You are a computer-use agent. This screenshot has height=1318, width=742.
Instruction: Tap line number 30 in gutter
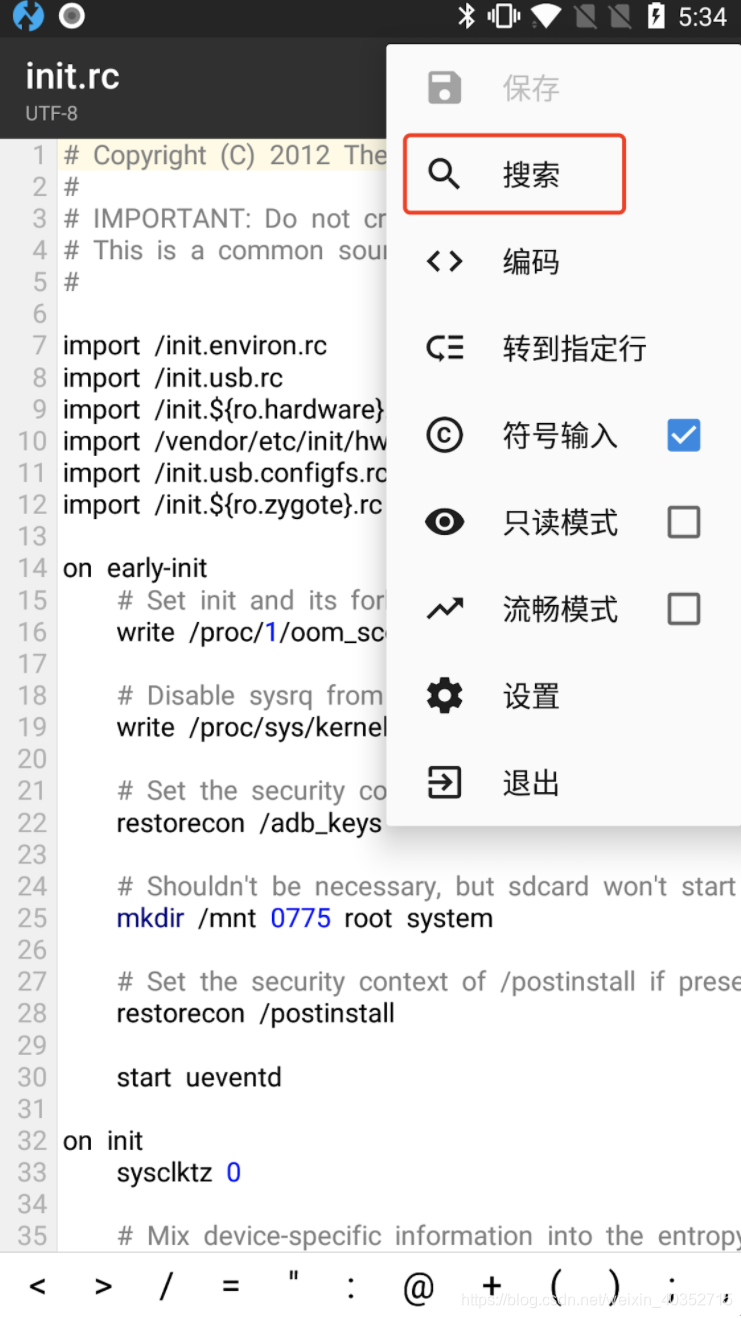[32, 1077]
